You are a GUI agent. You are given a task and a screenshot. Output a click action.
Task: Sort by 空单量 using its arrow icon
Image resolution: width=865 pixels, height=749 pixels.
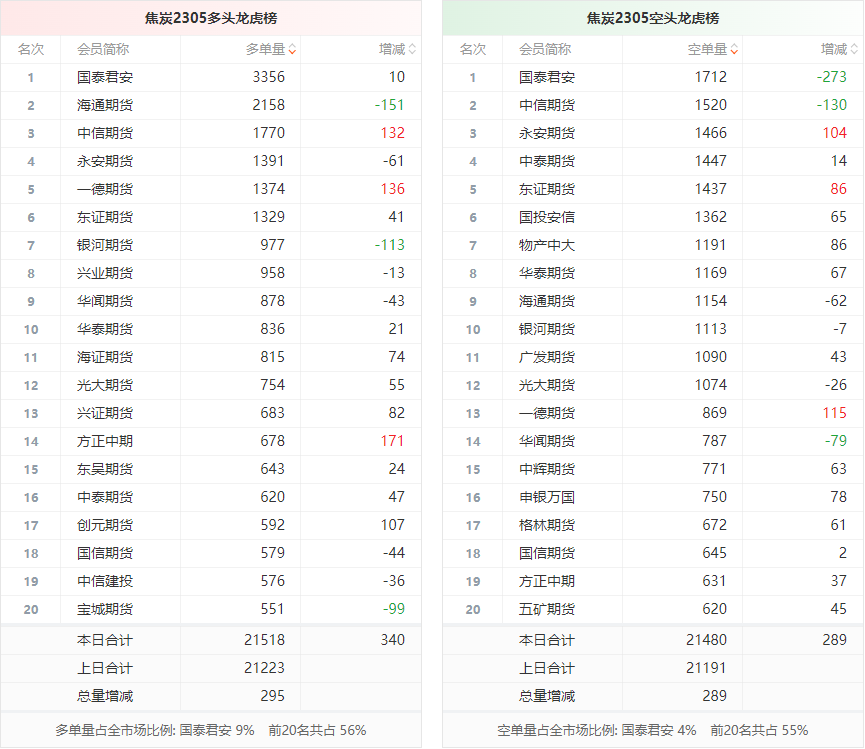click(x=734, y=49)
